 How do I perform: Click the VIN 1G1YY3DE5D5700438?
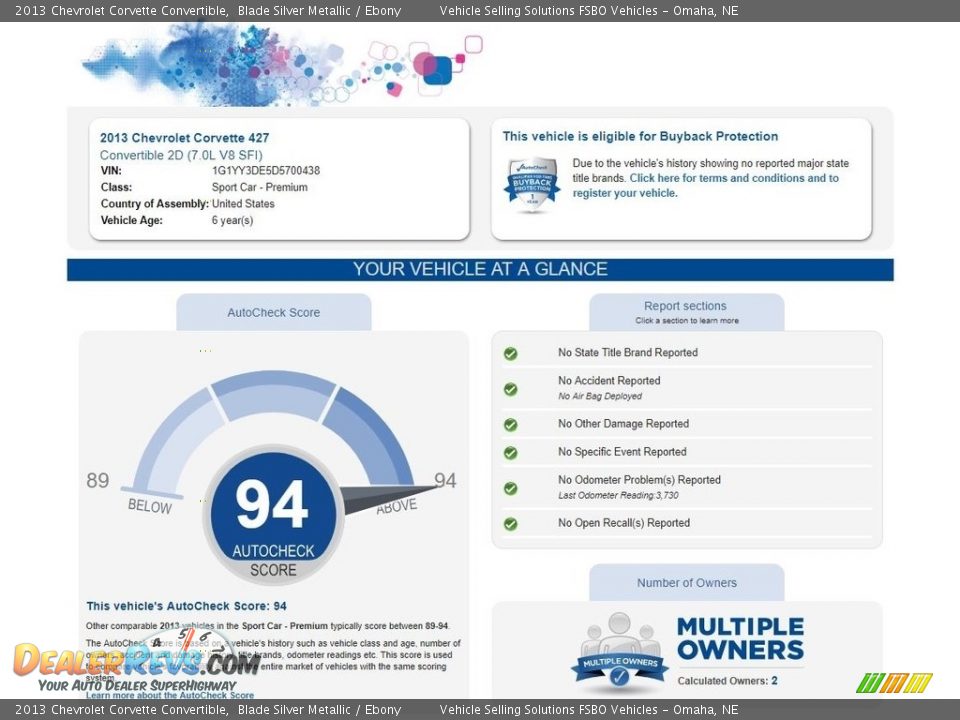pyautogui.click(x=266, y=171)
